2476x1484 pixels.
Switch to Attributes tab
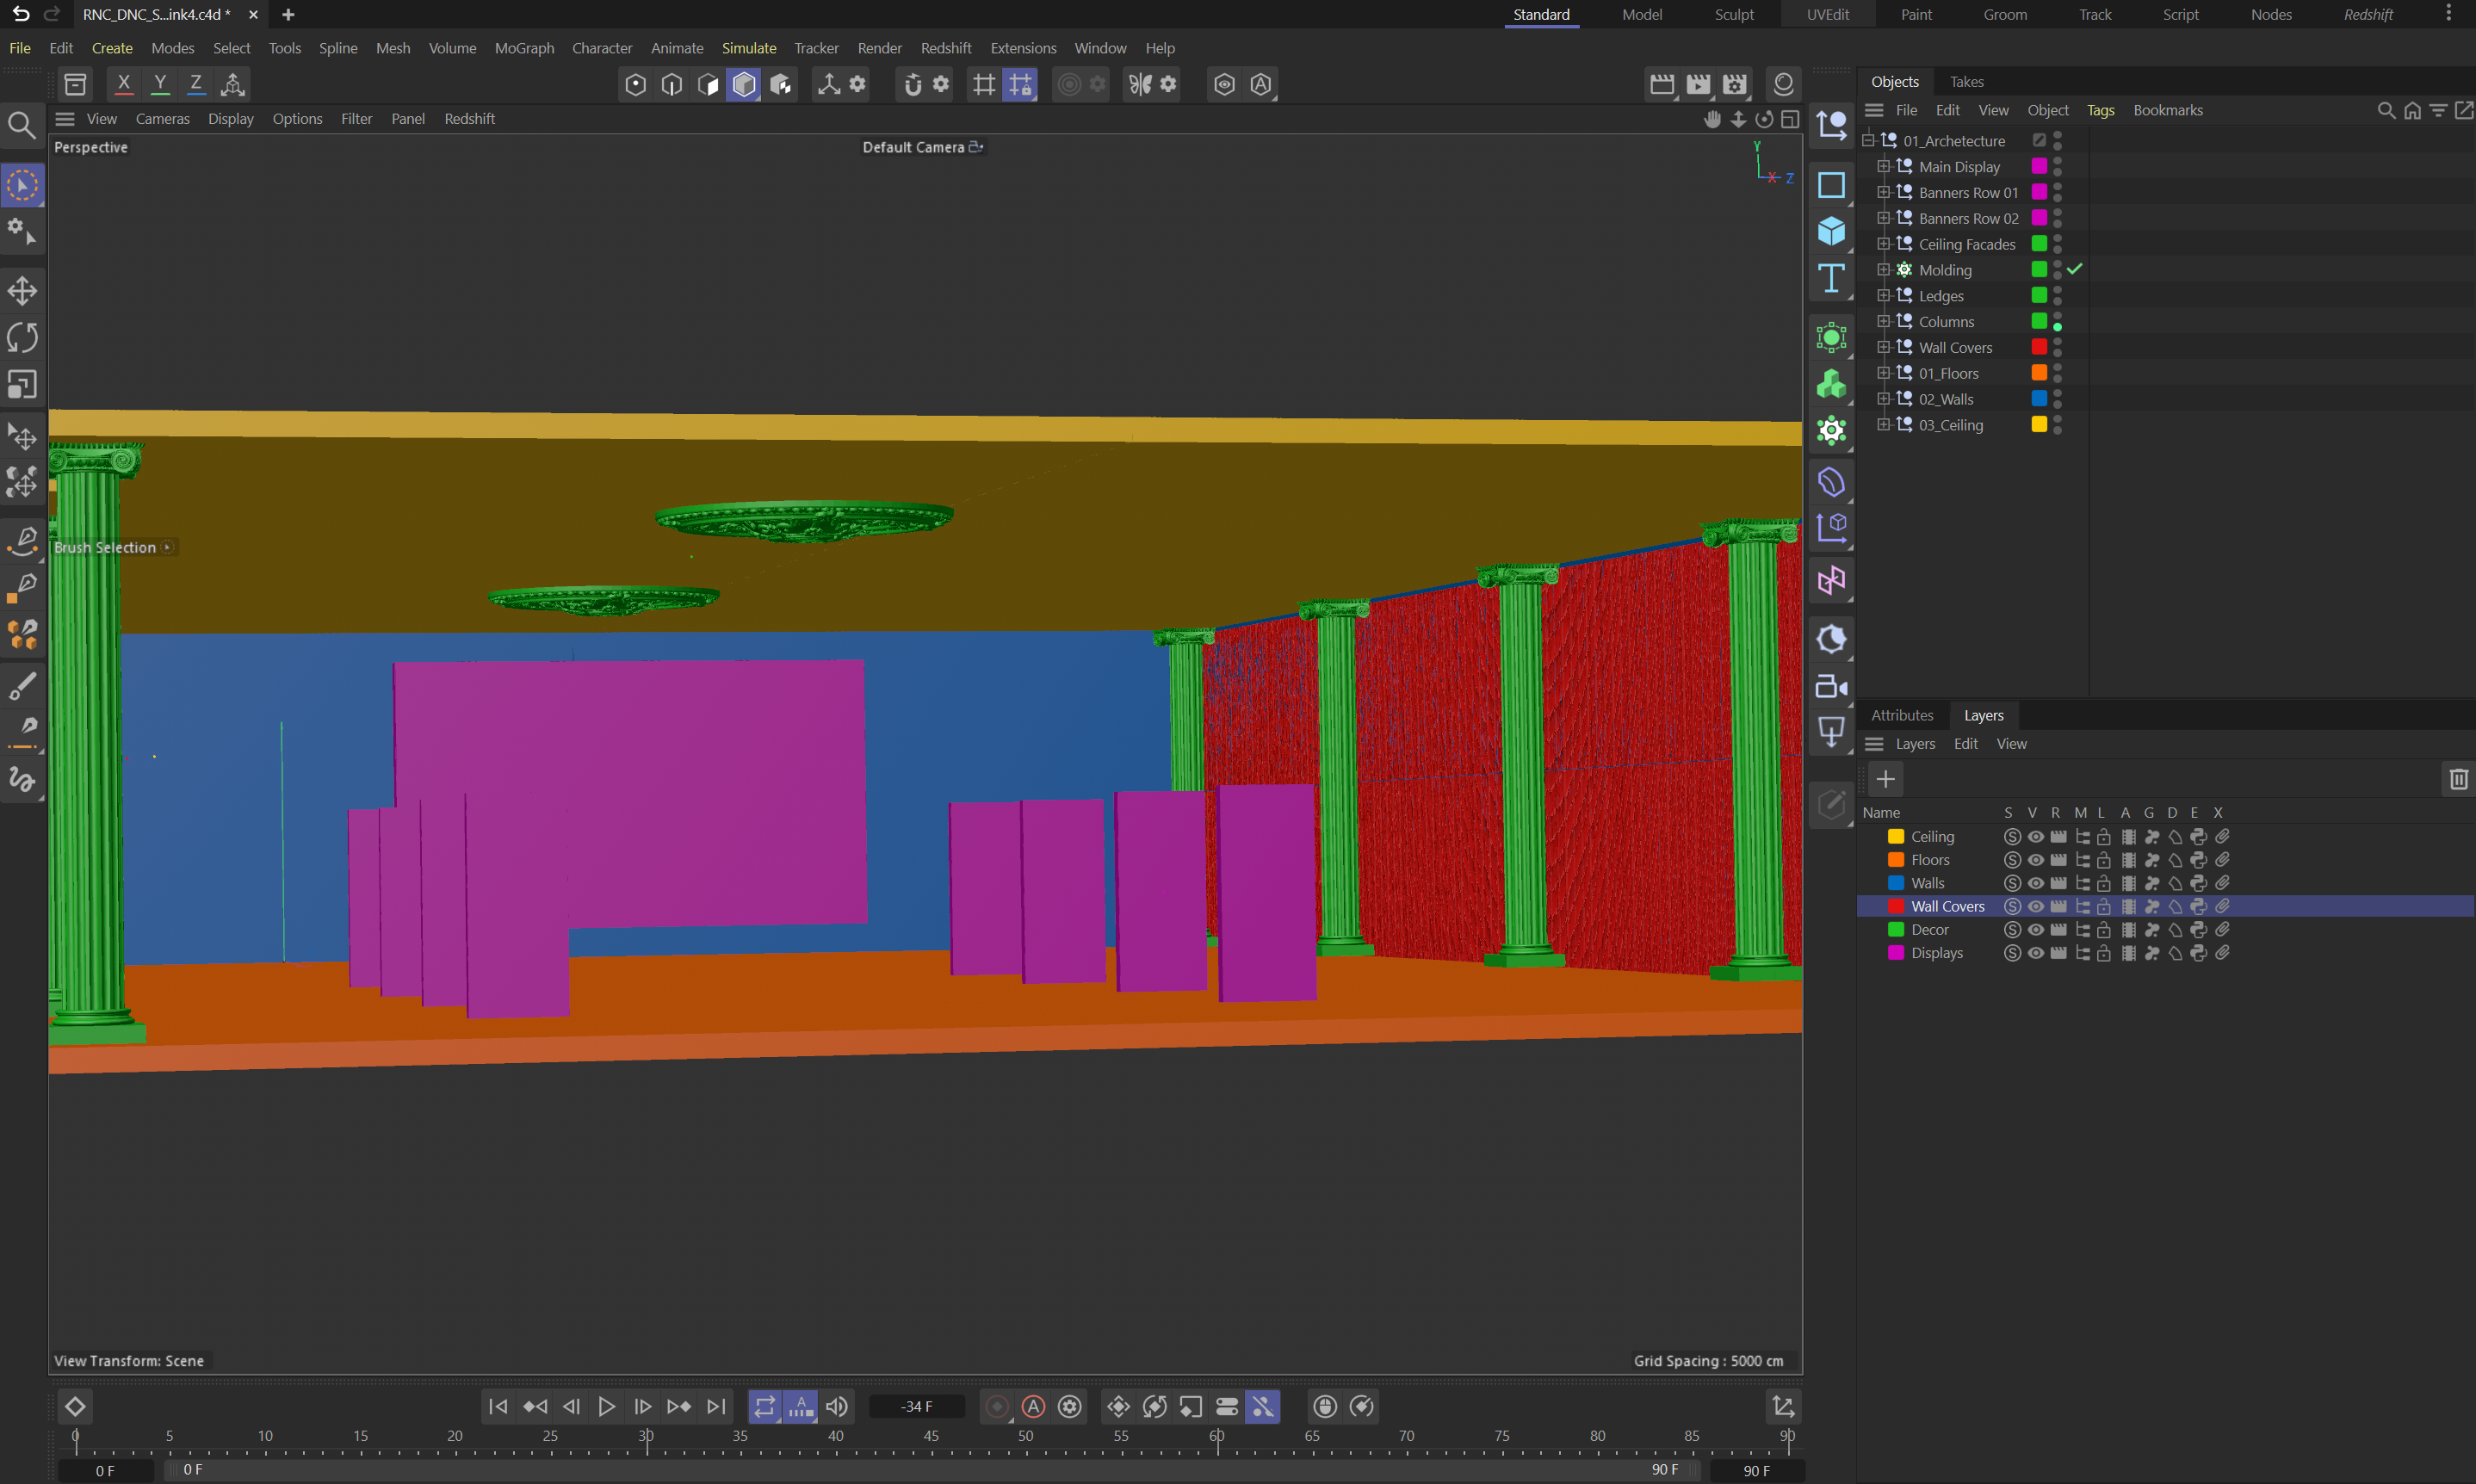(x=1901, y=715)
